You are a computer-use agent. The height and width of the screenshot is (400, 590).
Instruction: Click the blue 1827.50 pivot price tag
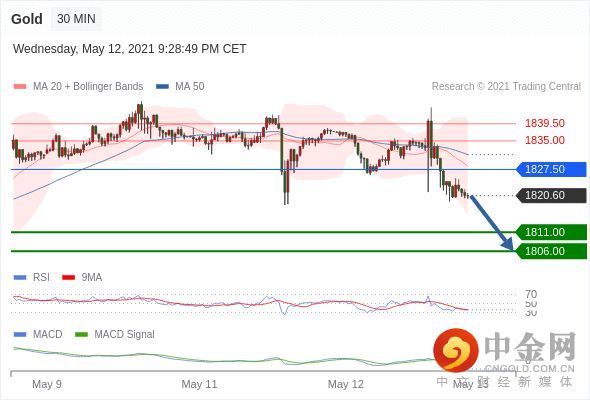click(551, 169)
